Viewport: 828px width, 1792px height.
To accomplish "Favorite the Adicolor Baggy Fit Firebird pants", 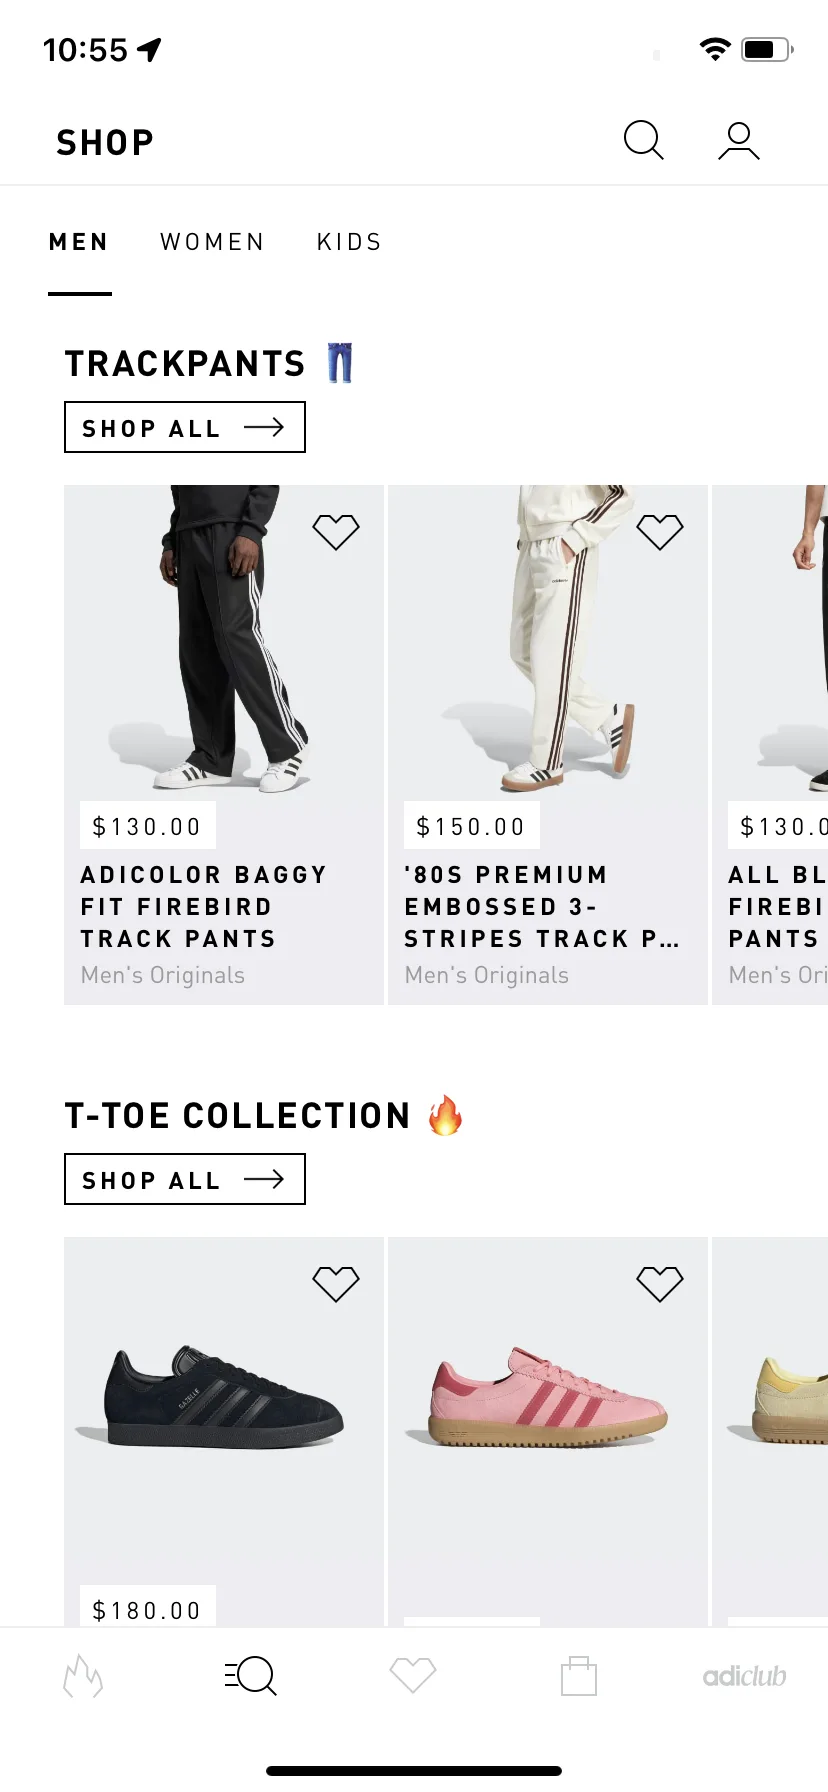I will 336,532.
